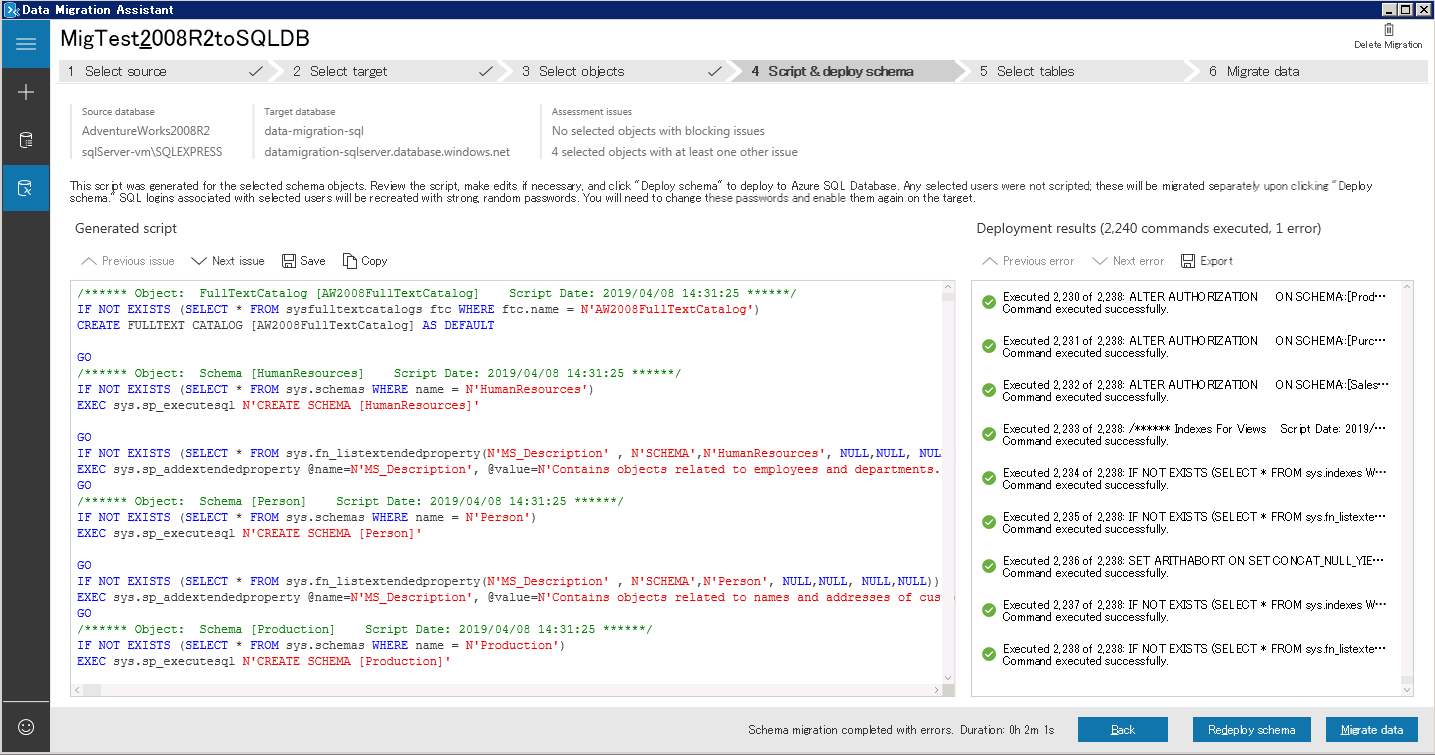Click the Schema [Person] object comment line

pos(350,501)
